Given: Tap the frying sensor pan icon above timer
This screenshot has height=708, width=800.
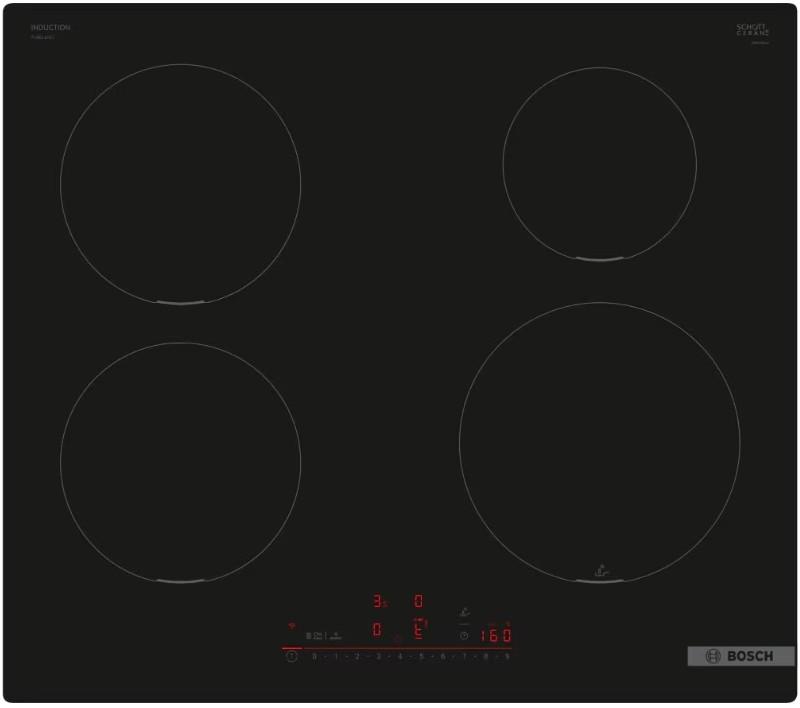Looking at the screenshot, I should click(463, 613).
